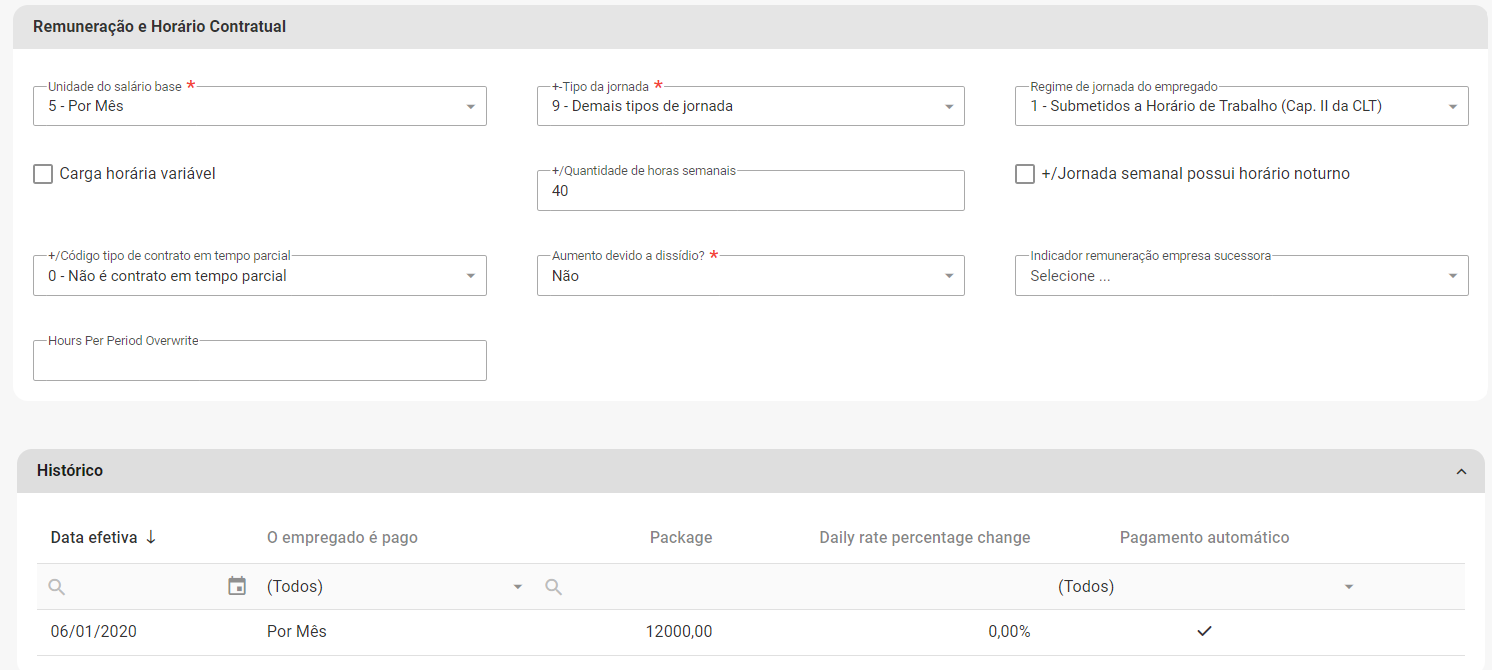Open Indicador remuneração empresa sucessora dropdown

point(1241,276)
